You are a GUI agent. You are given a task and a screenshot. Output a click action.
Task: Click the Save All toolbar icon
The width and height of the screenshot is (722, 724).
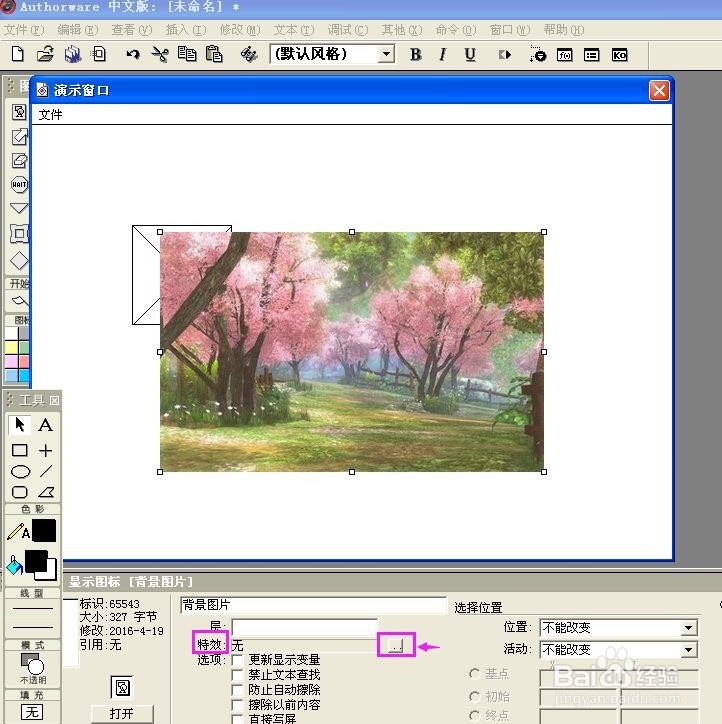coord(72,54)
